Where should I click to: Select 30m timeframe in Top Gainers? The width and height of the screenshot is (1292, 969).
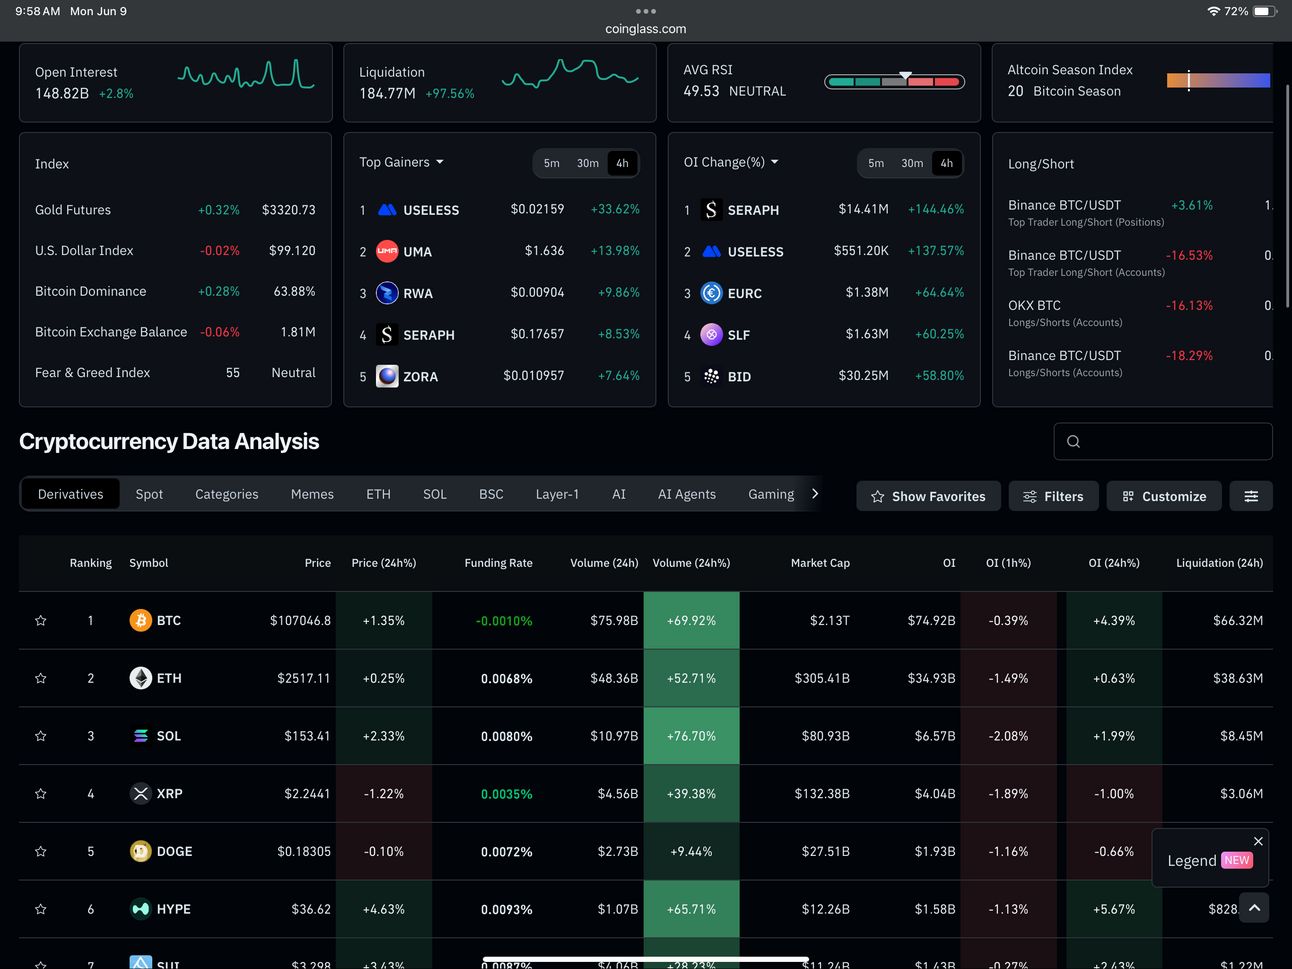pos(588,163)
